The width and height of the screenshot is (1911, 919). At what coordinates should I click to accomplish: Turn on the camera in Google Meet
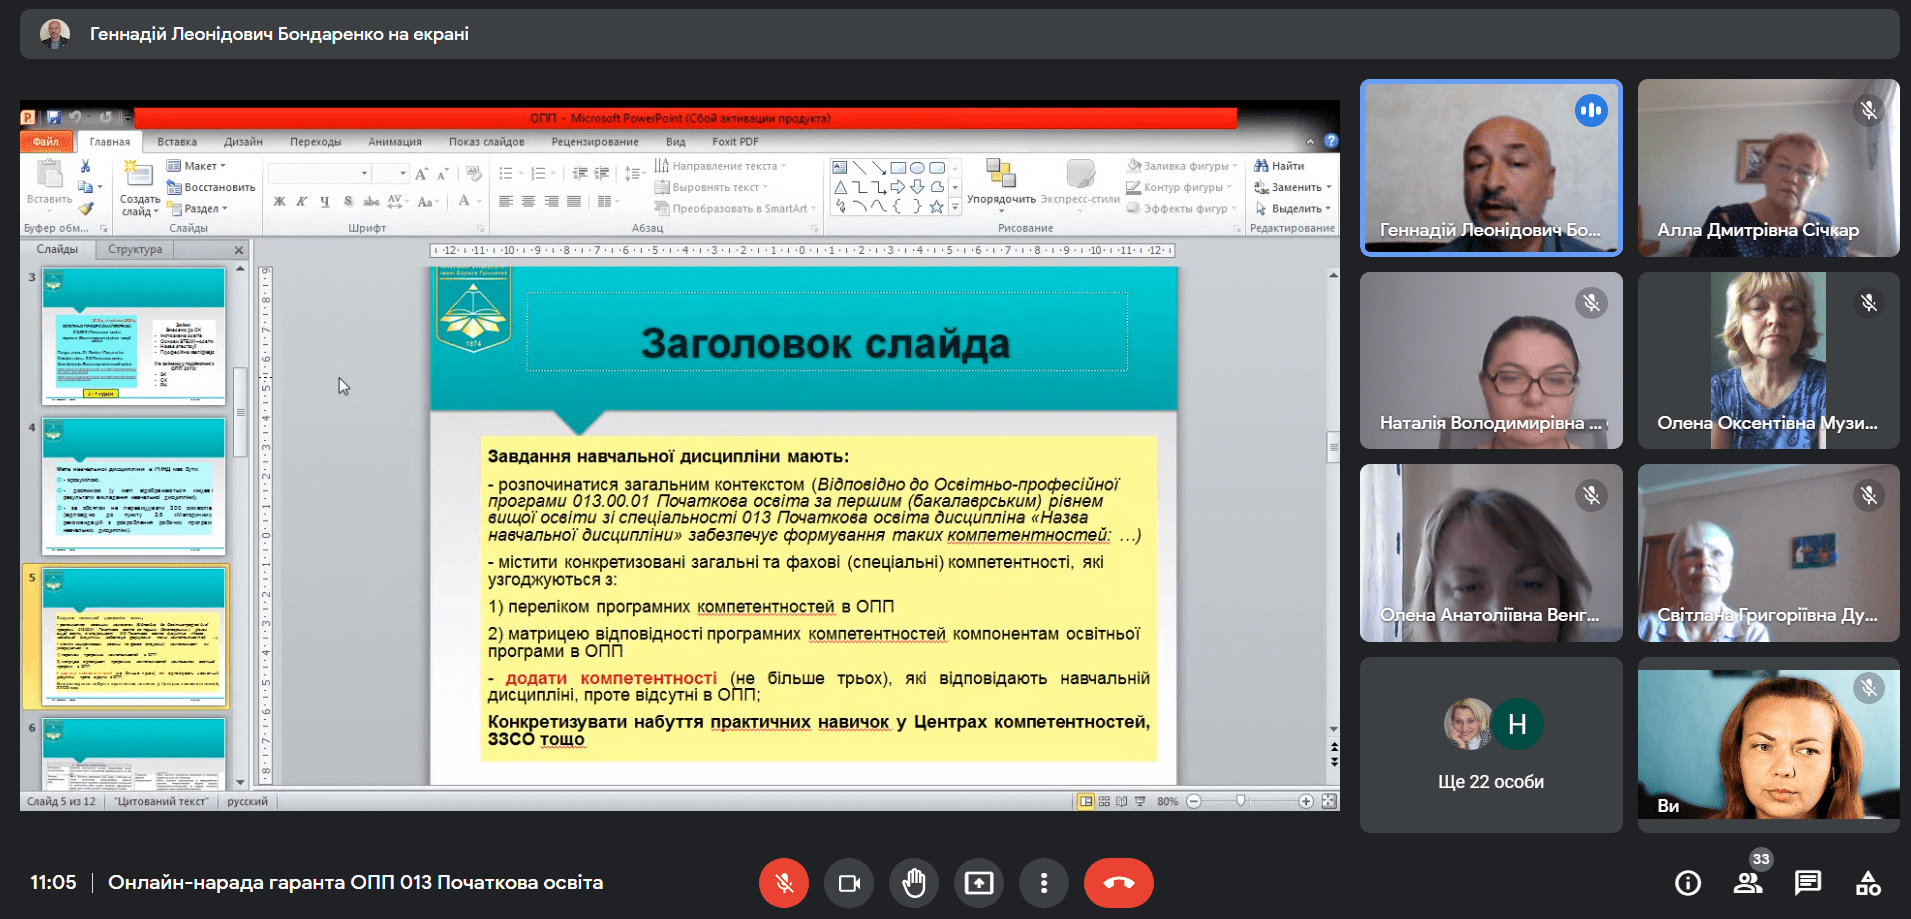pyautogui.click(x=849, y=883)
